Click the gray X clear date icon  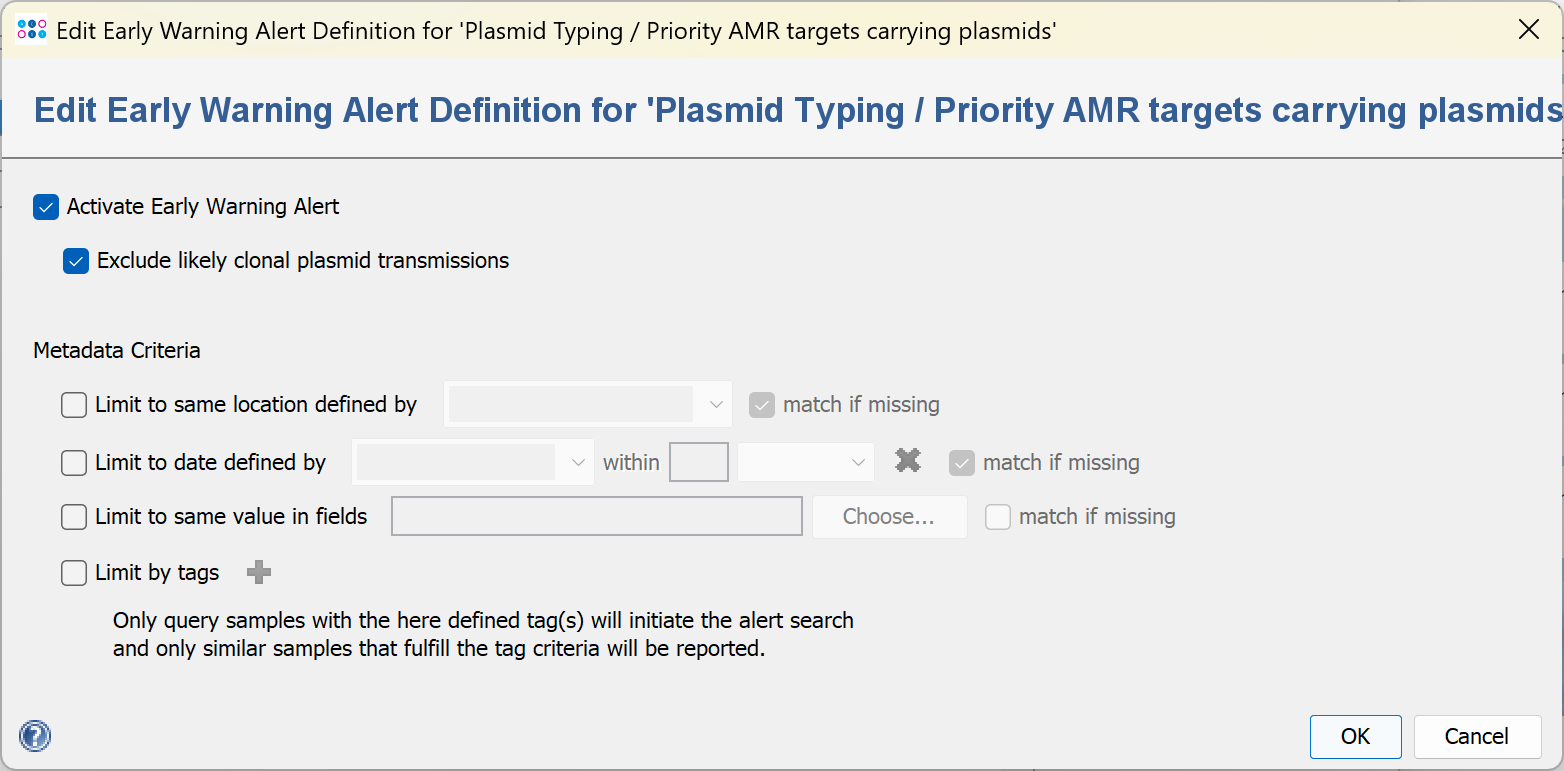[908, 461]
